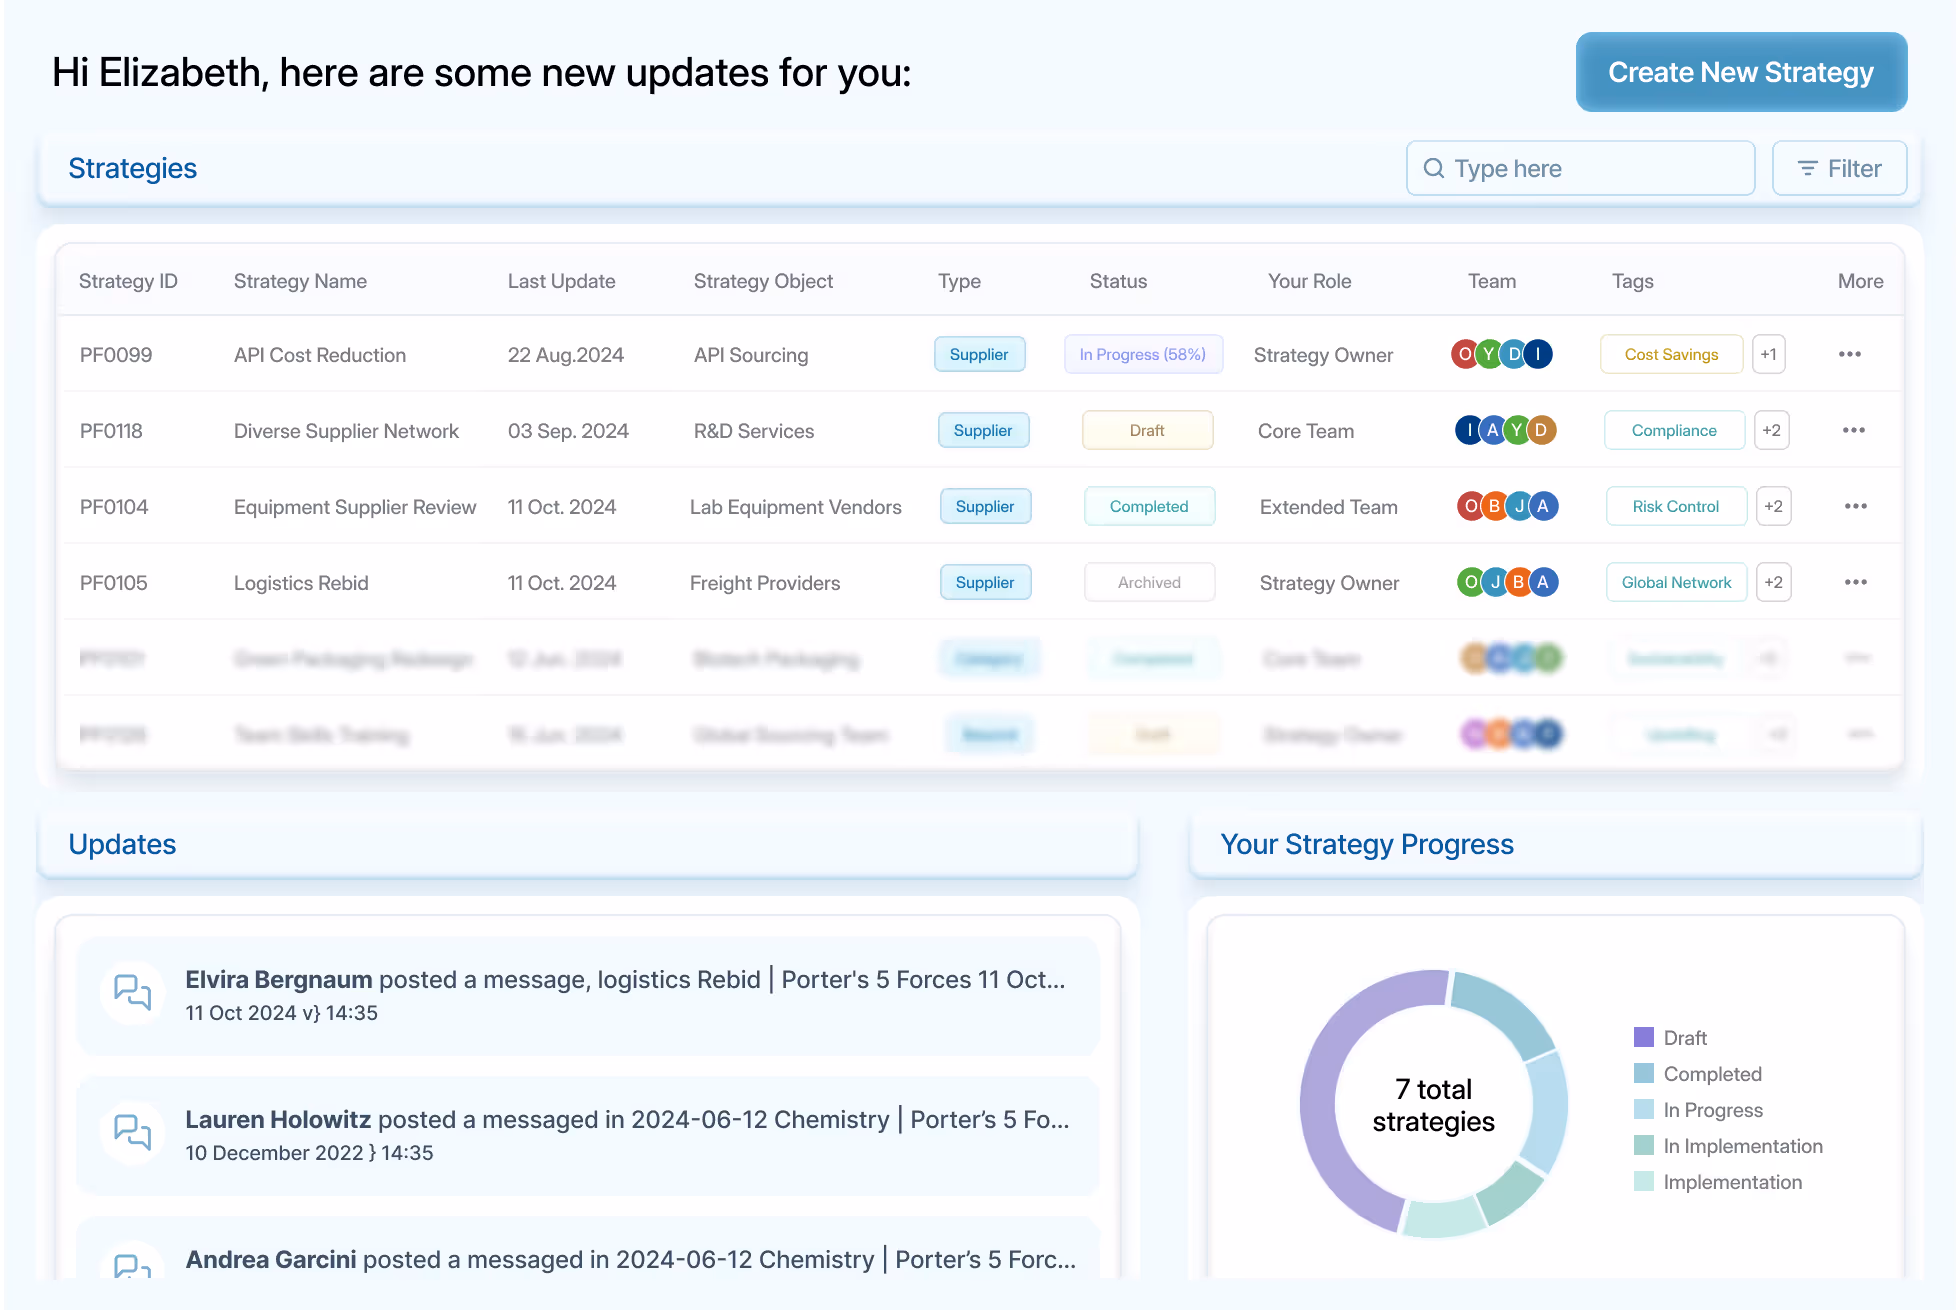The height and width of the screenshot is (1310, 1960).
Task: Click chat icon next to Lauren Holowitz update
Action: 132,1132
